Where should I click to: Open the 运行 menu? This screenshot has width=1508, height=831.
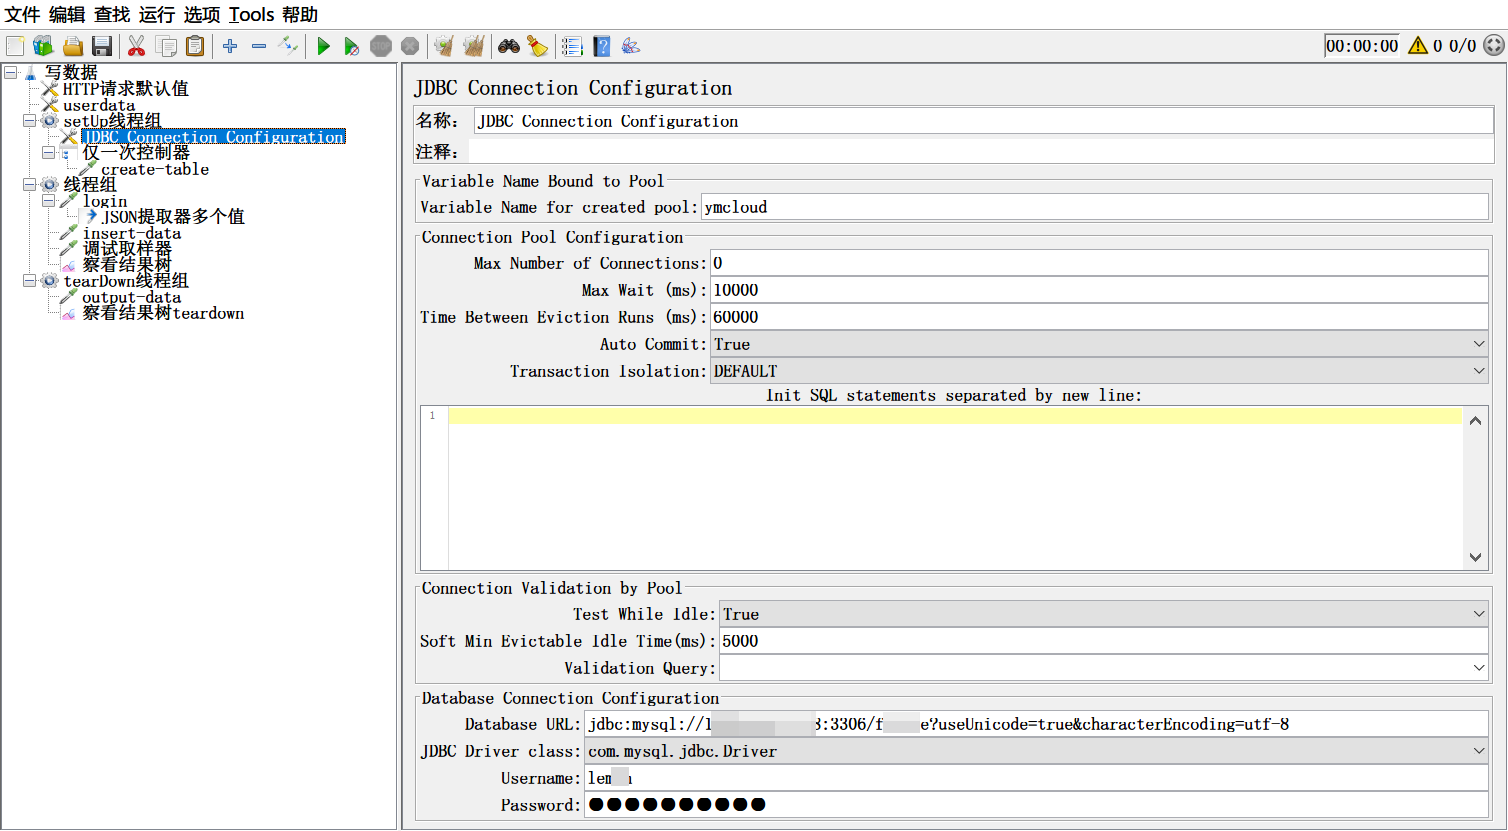coord(156,15)
